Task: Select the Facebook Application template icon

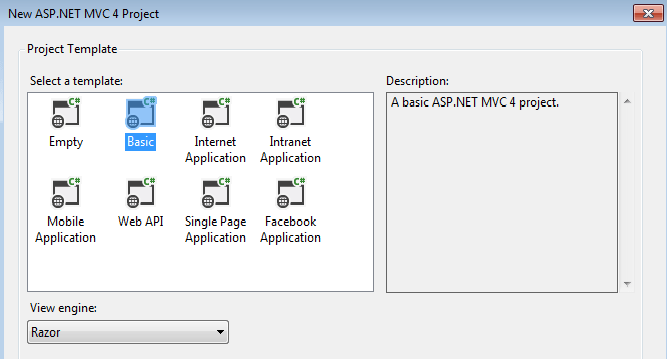Action: pyautogui.click(x=291, y=193)
